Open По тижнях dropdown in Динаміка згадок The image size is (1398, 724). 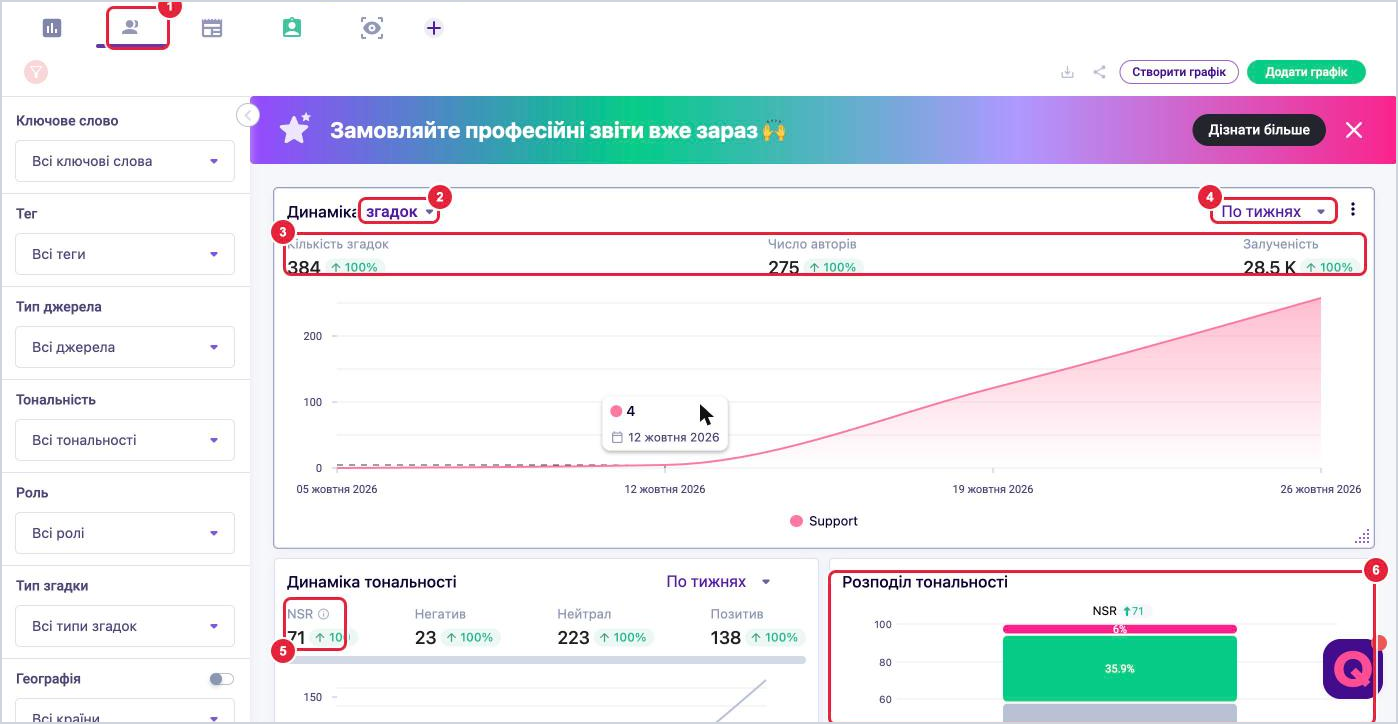1274,212
